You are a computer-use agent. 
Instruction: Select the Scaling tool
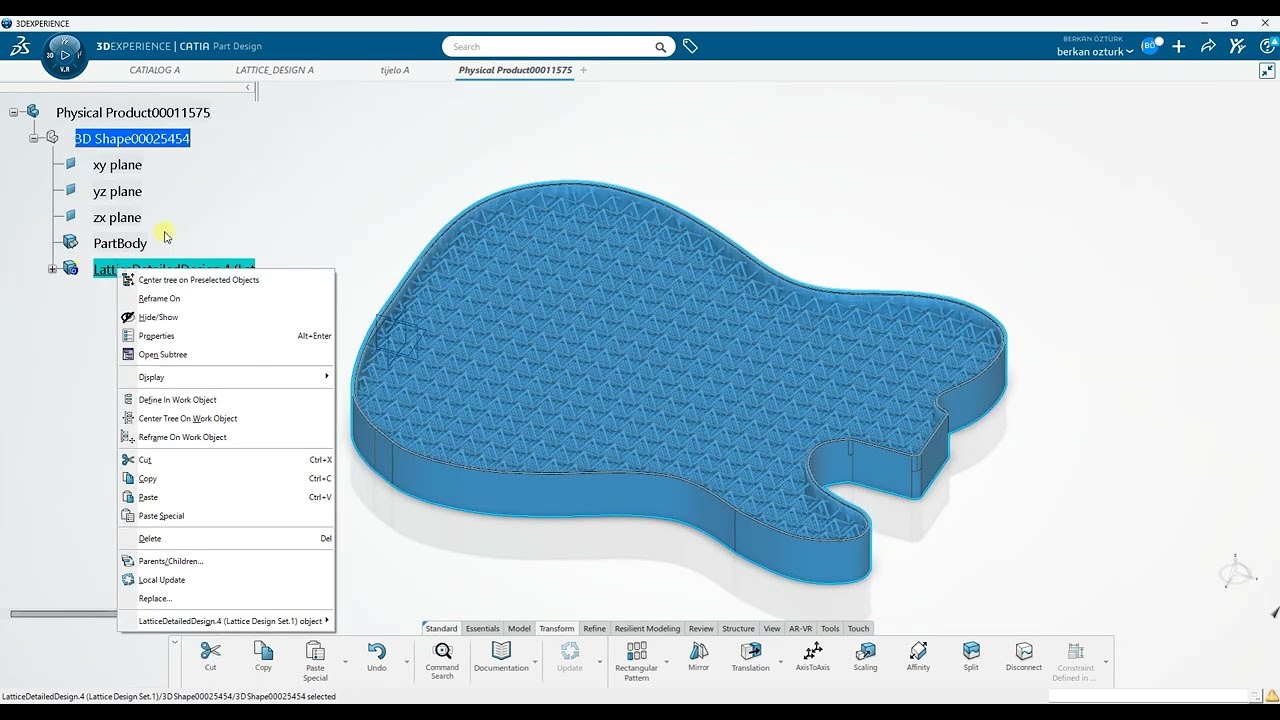click(x=865, y=656)
